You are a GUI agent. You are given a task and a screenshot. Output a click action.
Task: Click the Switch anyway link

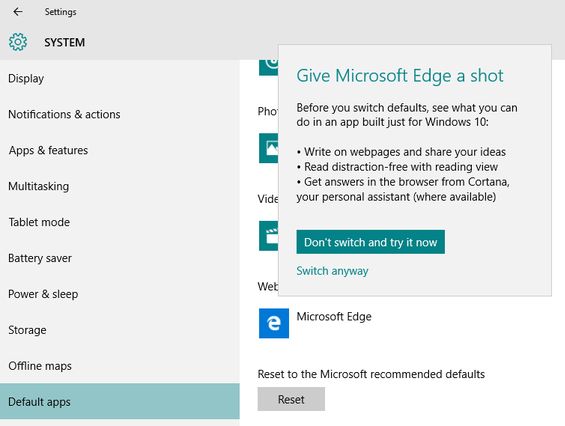(x=332, y=271)
